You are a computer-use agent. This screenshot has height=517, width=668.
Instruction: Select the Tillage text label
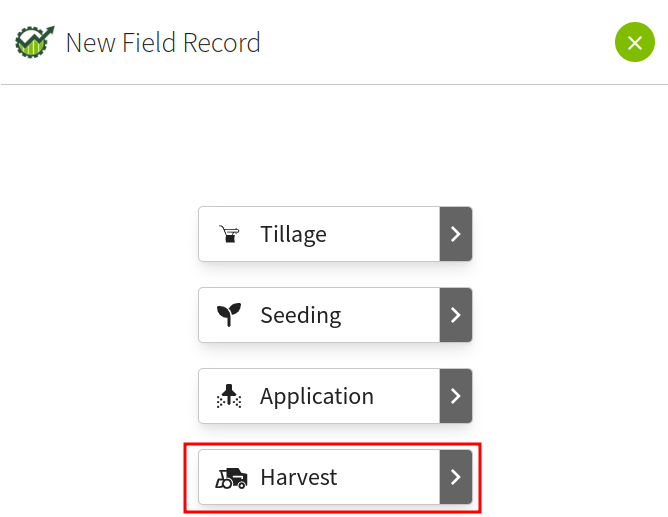293,234
